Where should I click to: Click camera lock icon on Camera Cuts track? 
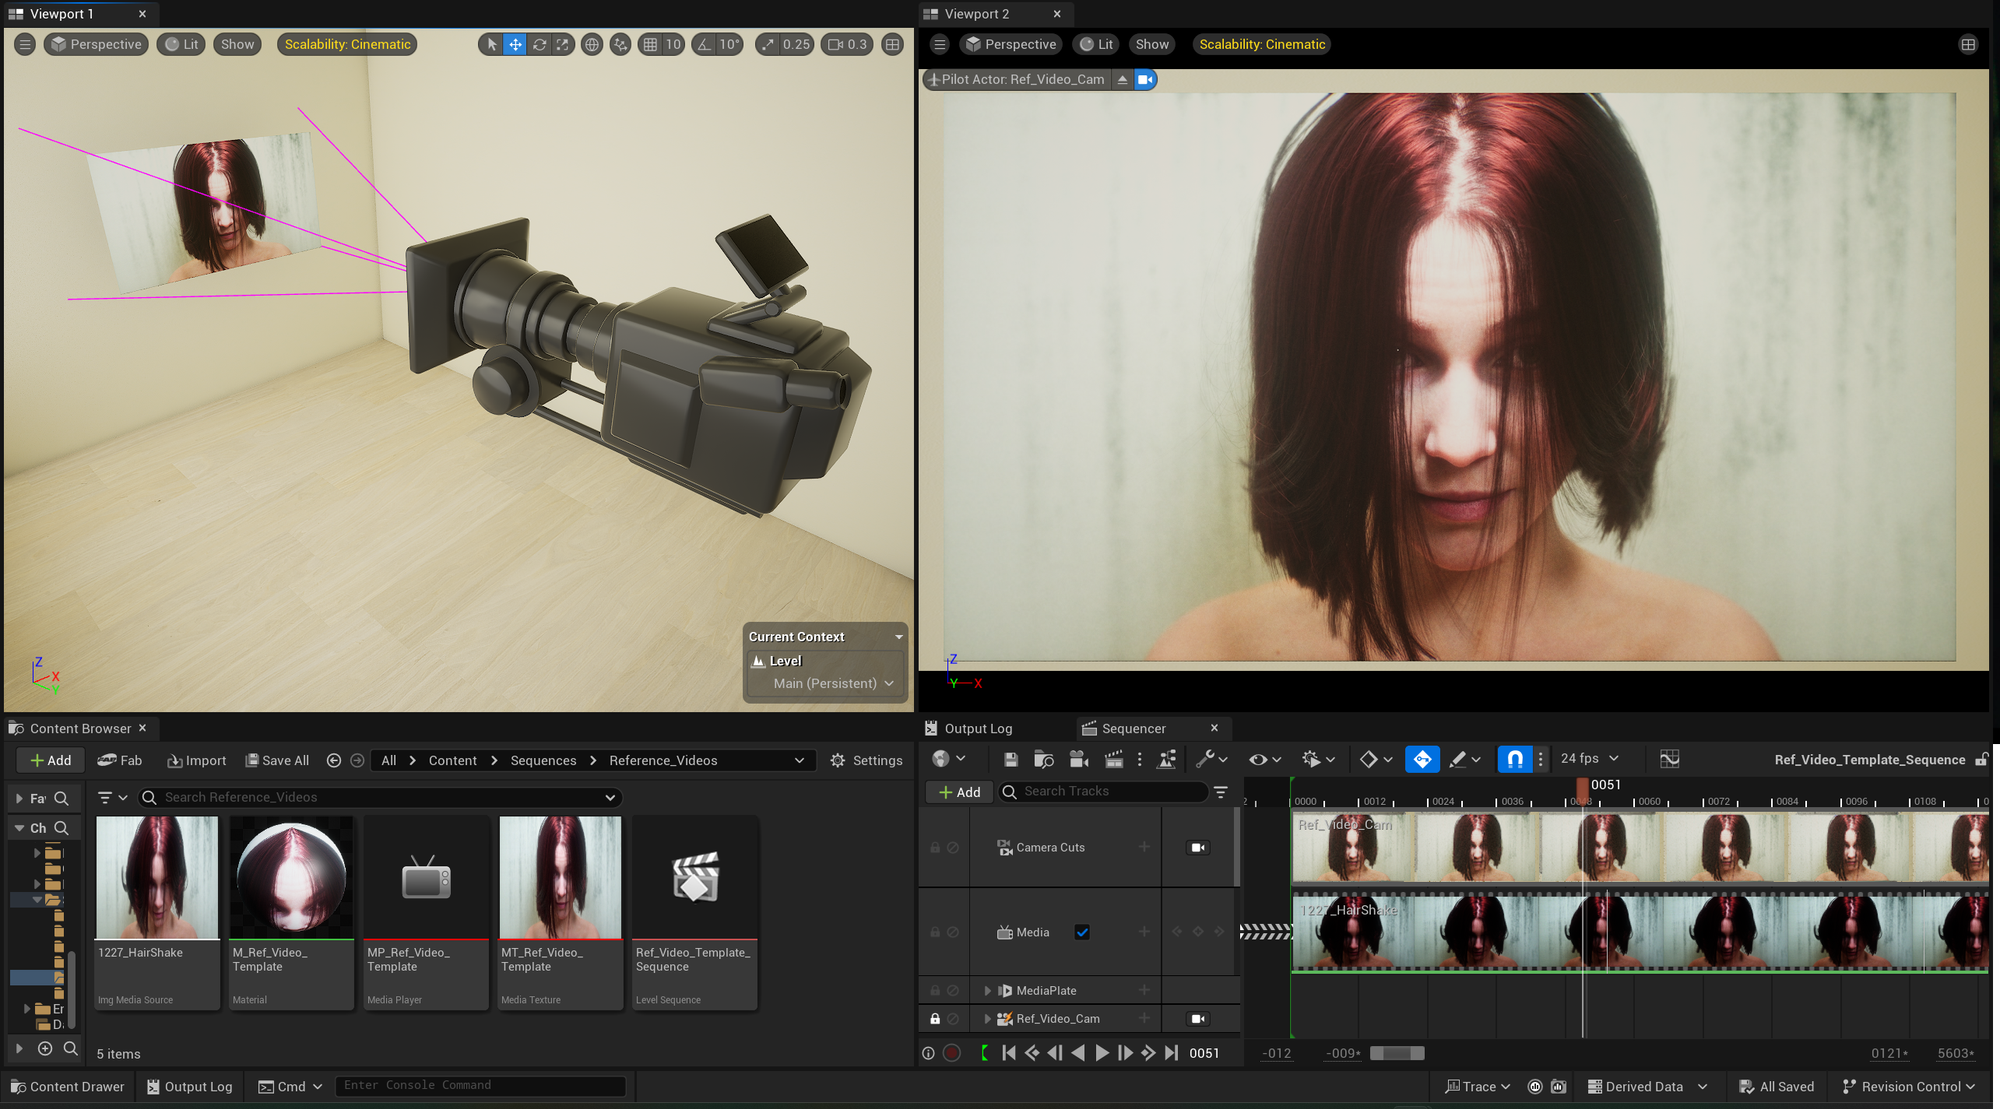pos(1197,847)
